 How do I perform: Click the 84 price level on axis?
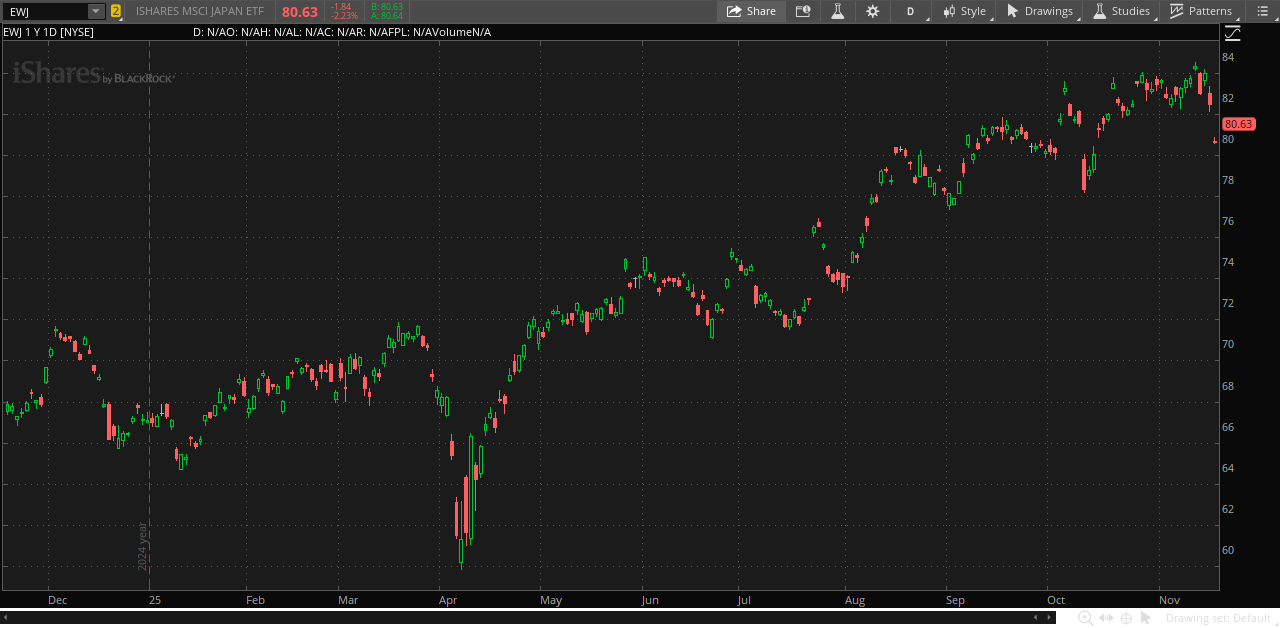[1227, 57]
